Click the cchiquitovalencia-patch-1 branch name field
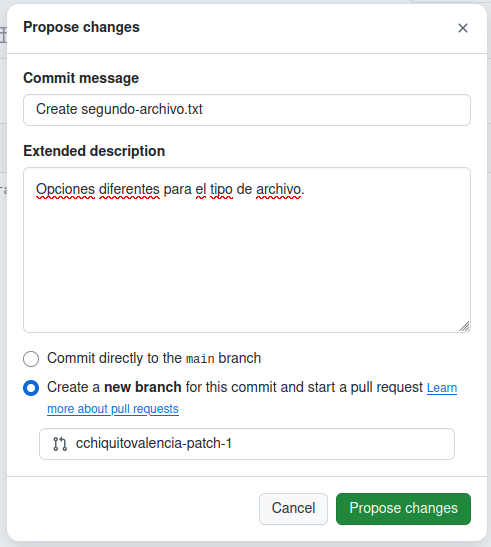Image resolution: width=491 pixels, height=547 pixels. pyautogui.click(x=247, y=444)
